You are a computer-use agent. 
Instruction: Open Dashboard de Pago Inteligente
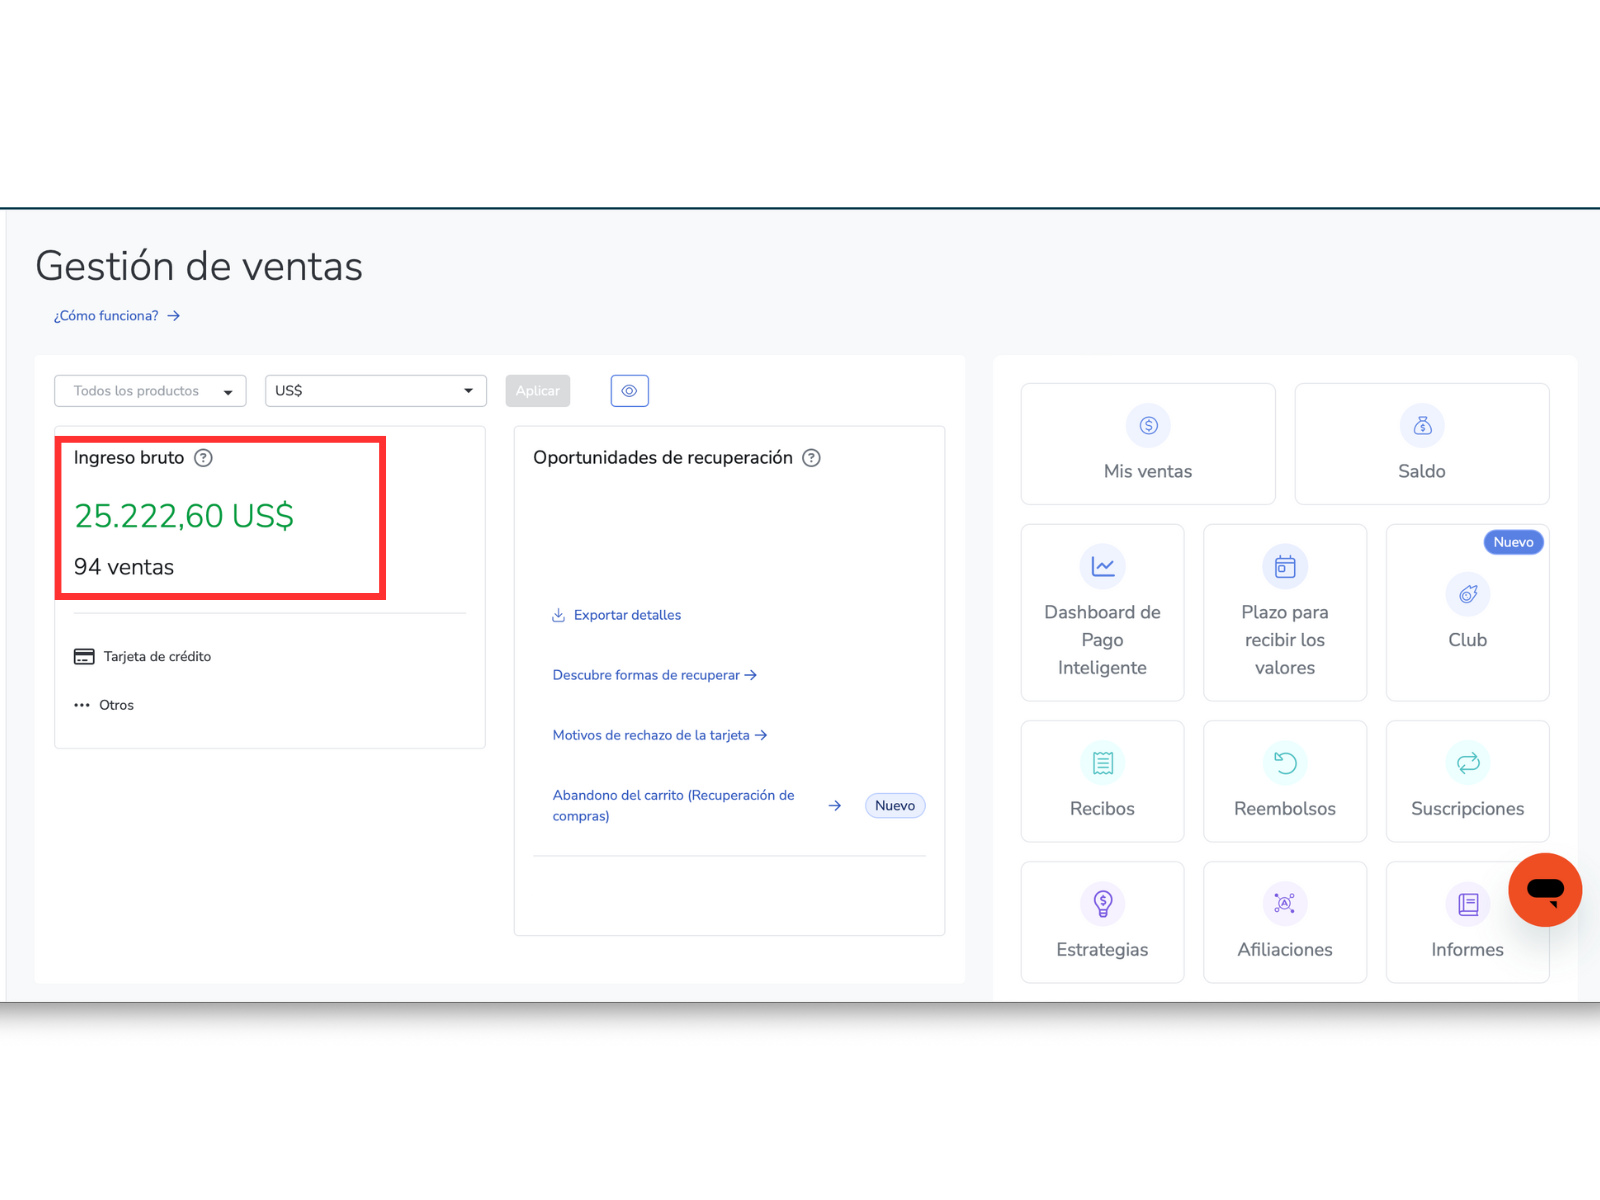(x=1102, y=612)
